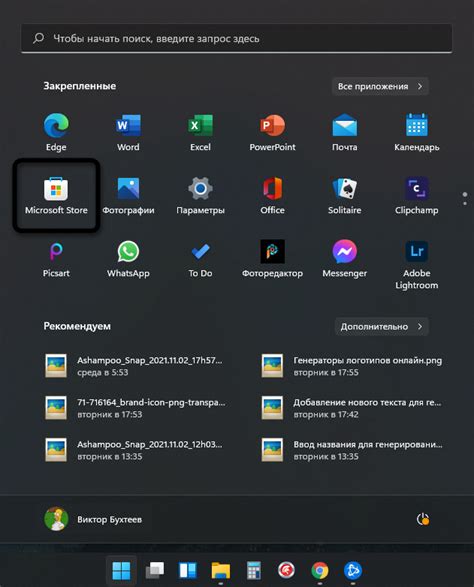Open Генераторы логотипов онлайн.png file
This screenshot has height=587, width=474.
pyautogui.click(x=352, y=366)
